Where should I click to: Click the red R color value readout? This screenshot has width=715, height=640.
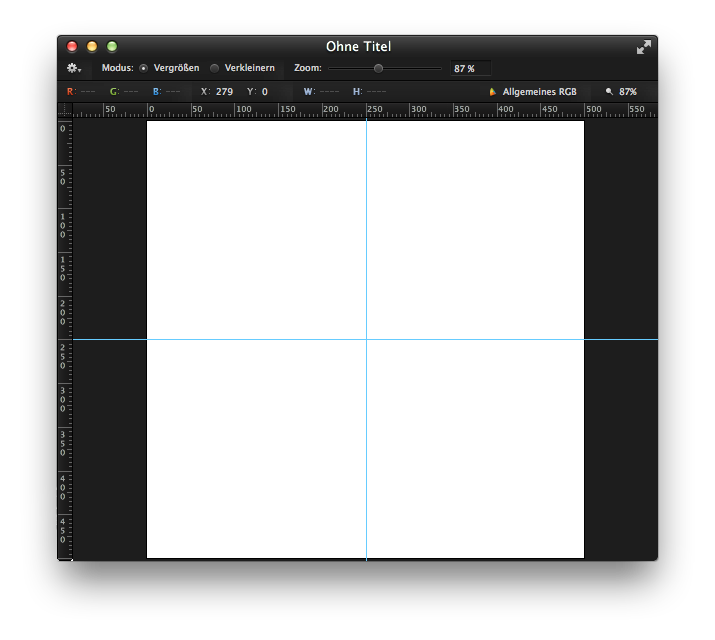[82, 92]
